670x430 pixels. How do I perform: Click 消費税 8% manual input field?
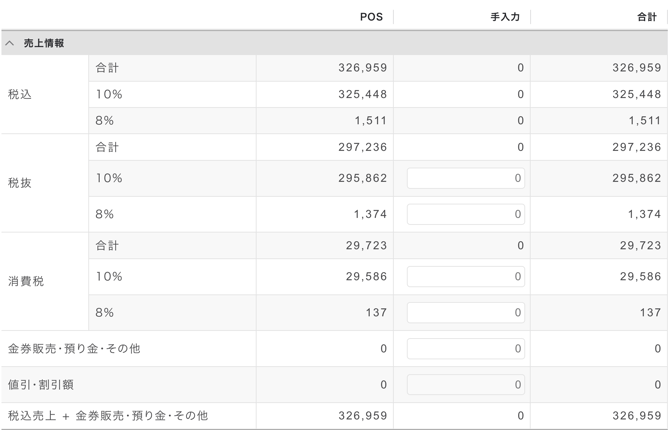(465, 313)
